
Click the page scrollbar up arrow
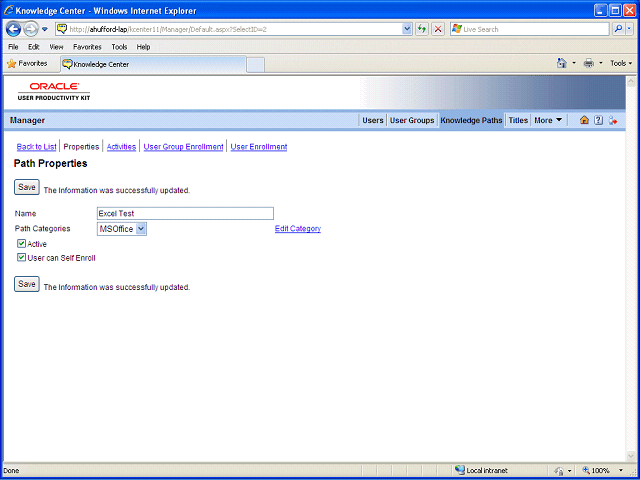point(631,81)
